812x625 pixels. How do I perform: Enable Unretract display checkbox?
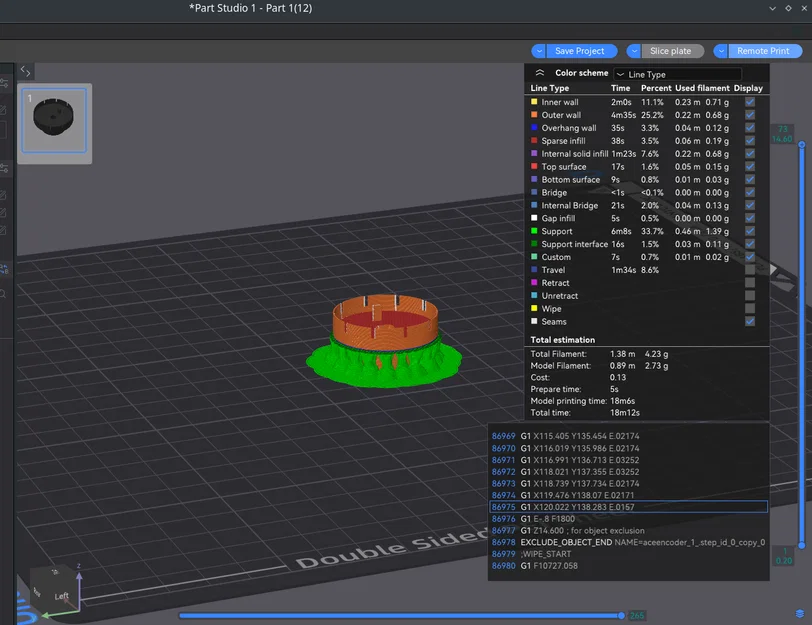click(749, 296)
